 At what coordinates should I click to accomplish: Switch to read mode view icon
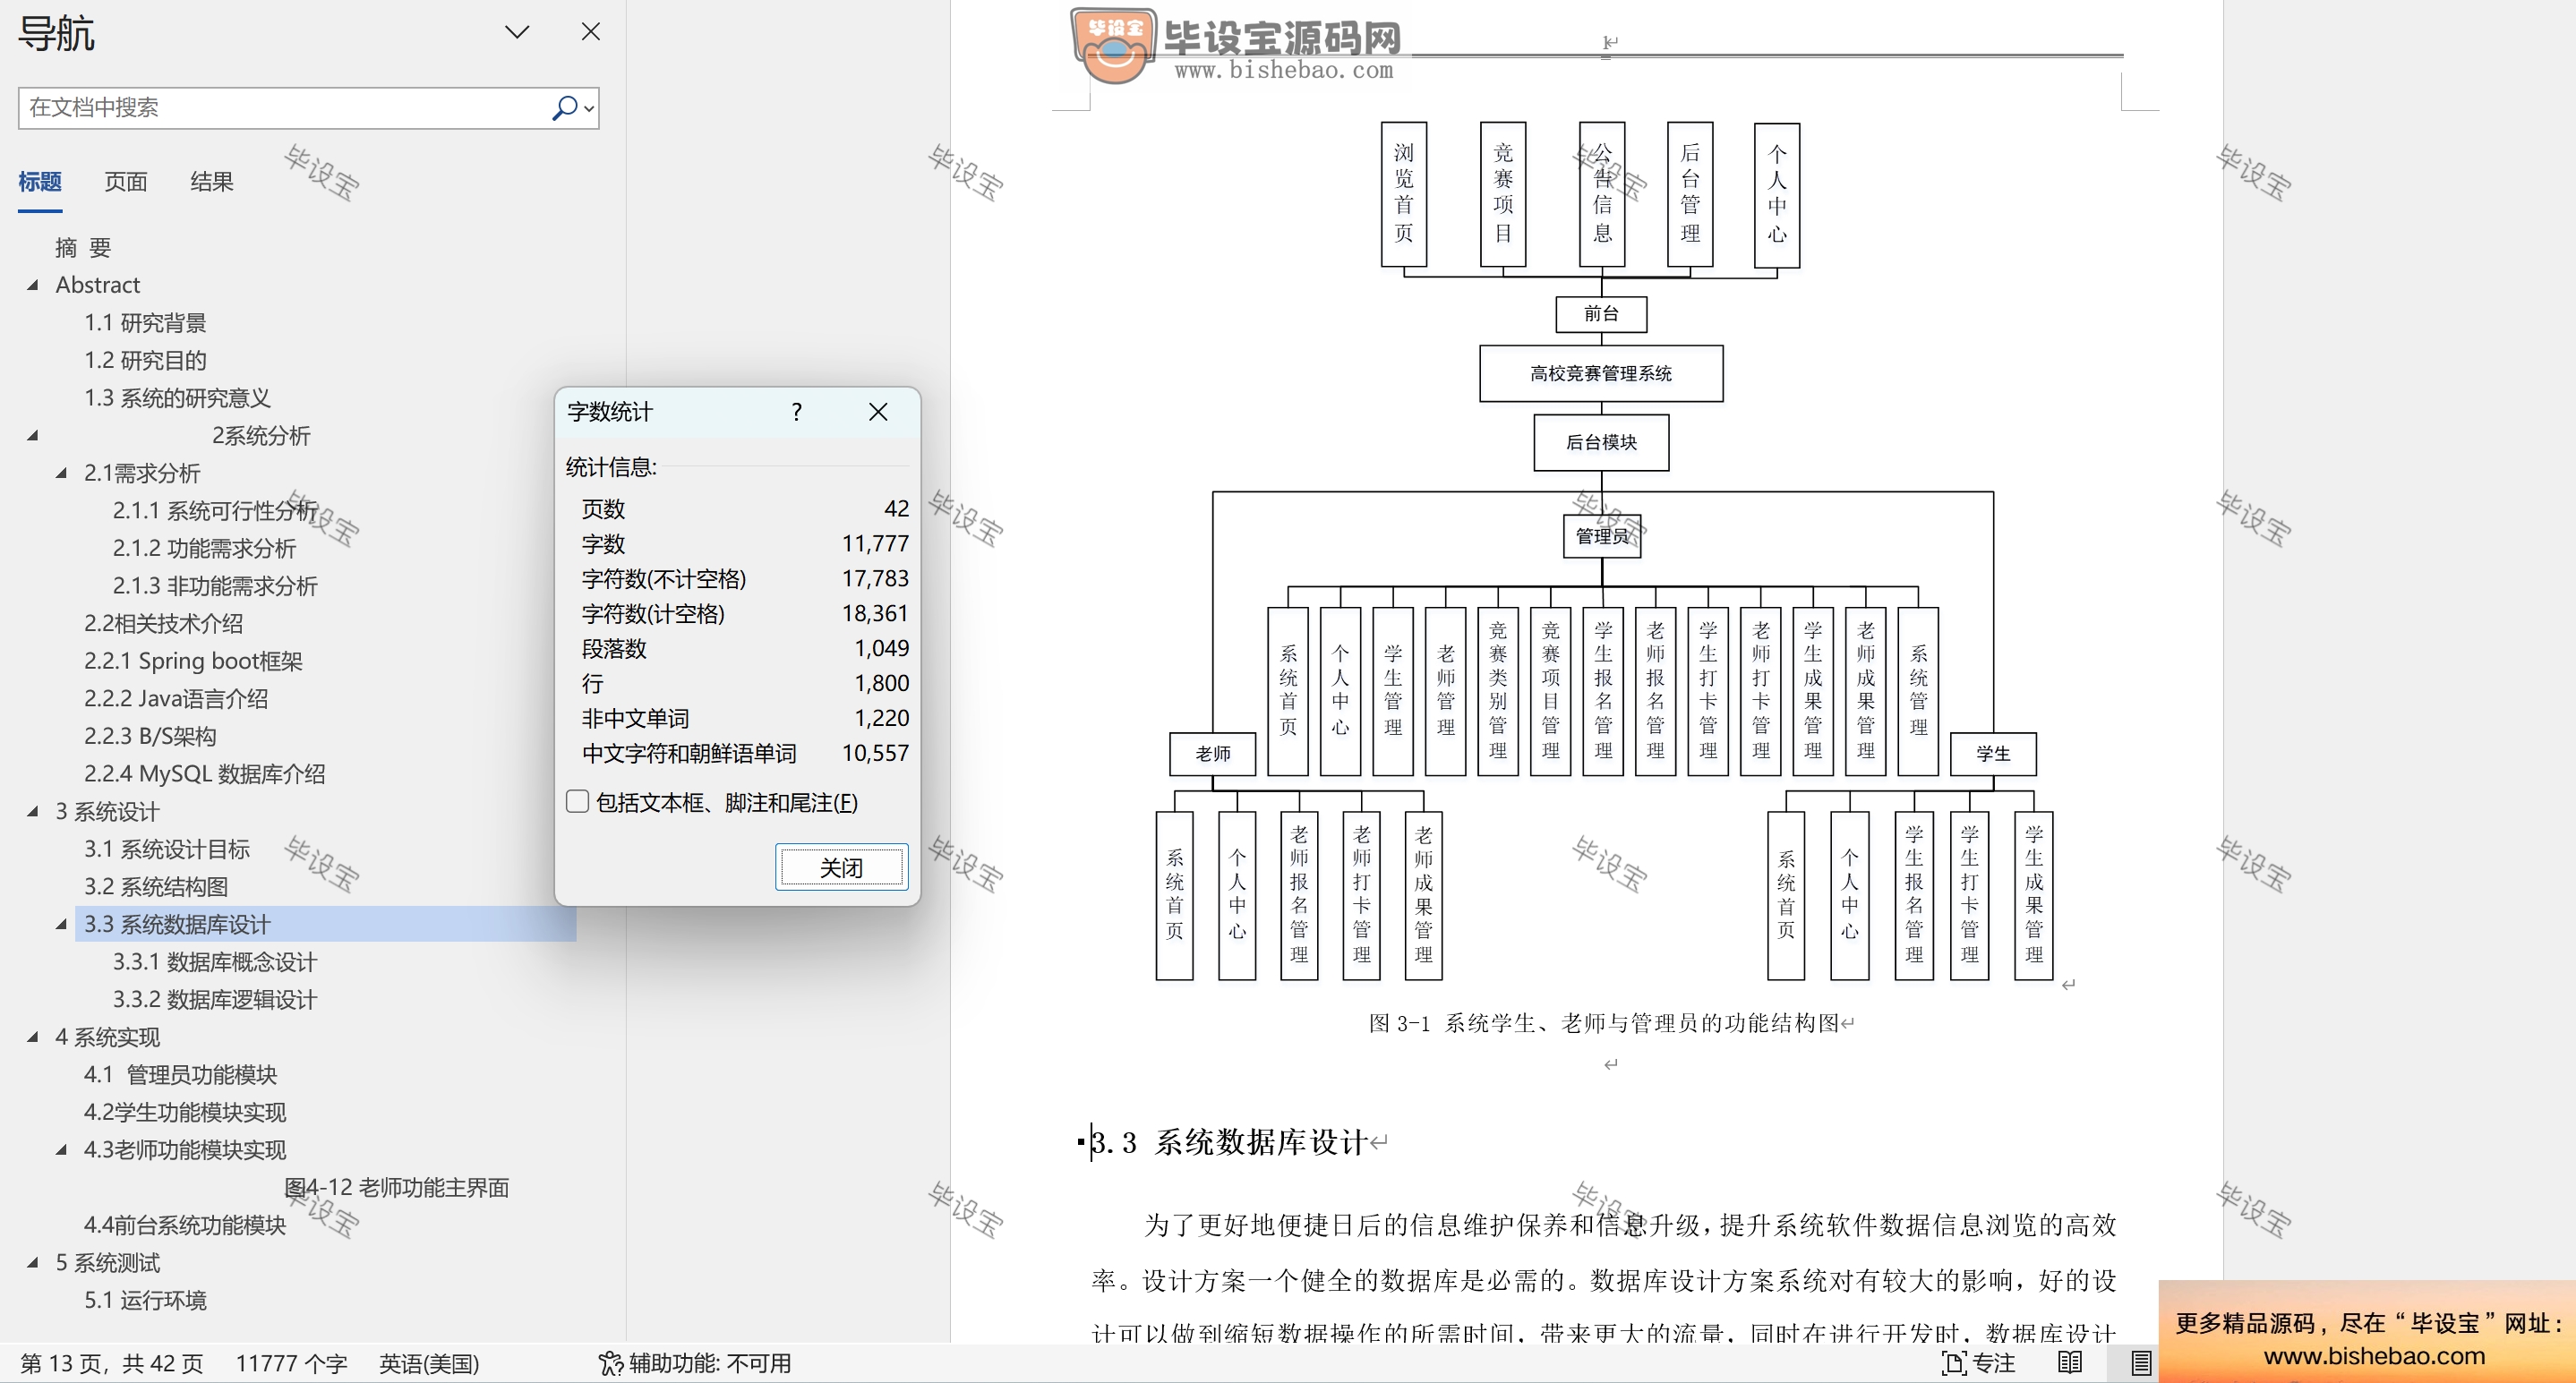[x=2070, y=1363]
